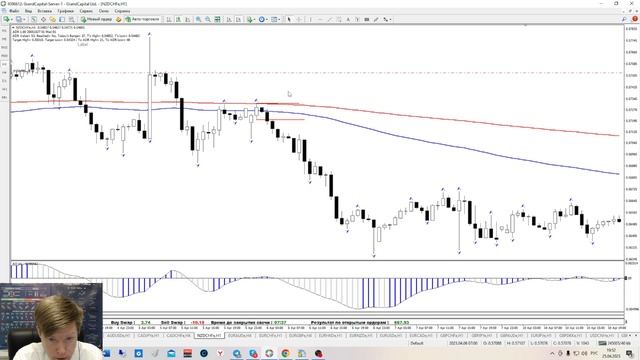
Task: Toggle the Terminal panel icon
Action: [62, 19]
